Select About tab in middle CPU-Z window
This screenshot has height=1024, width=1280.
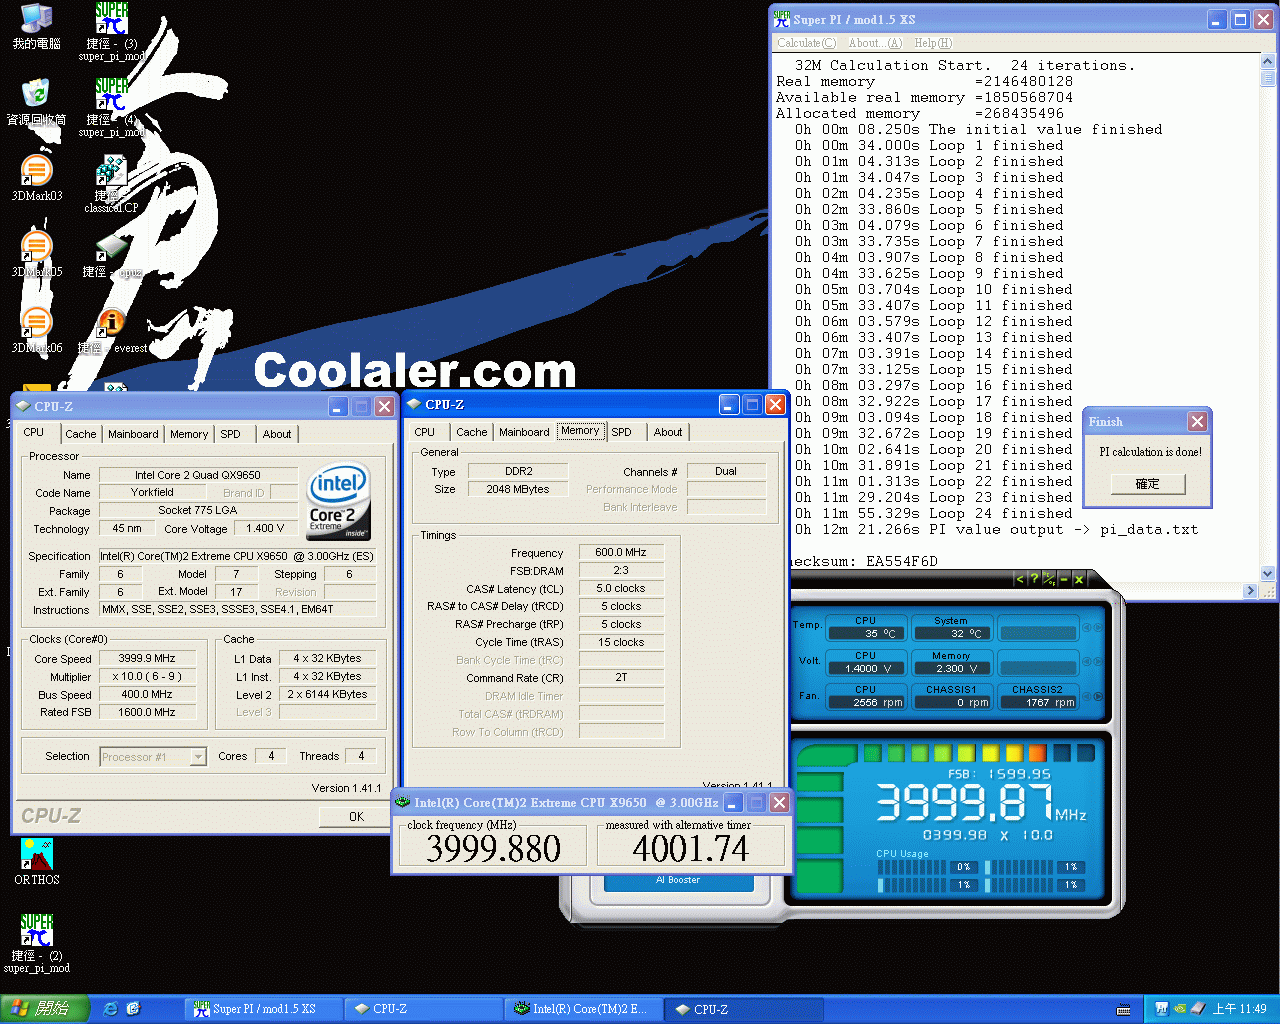668,432
